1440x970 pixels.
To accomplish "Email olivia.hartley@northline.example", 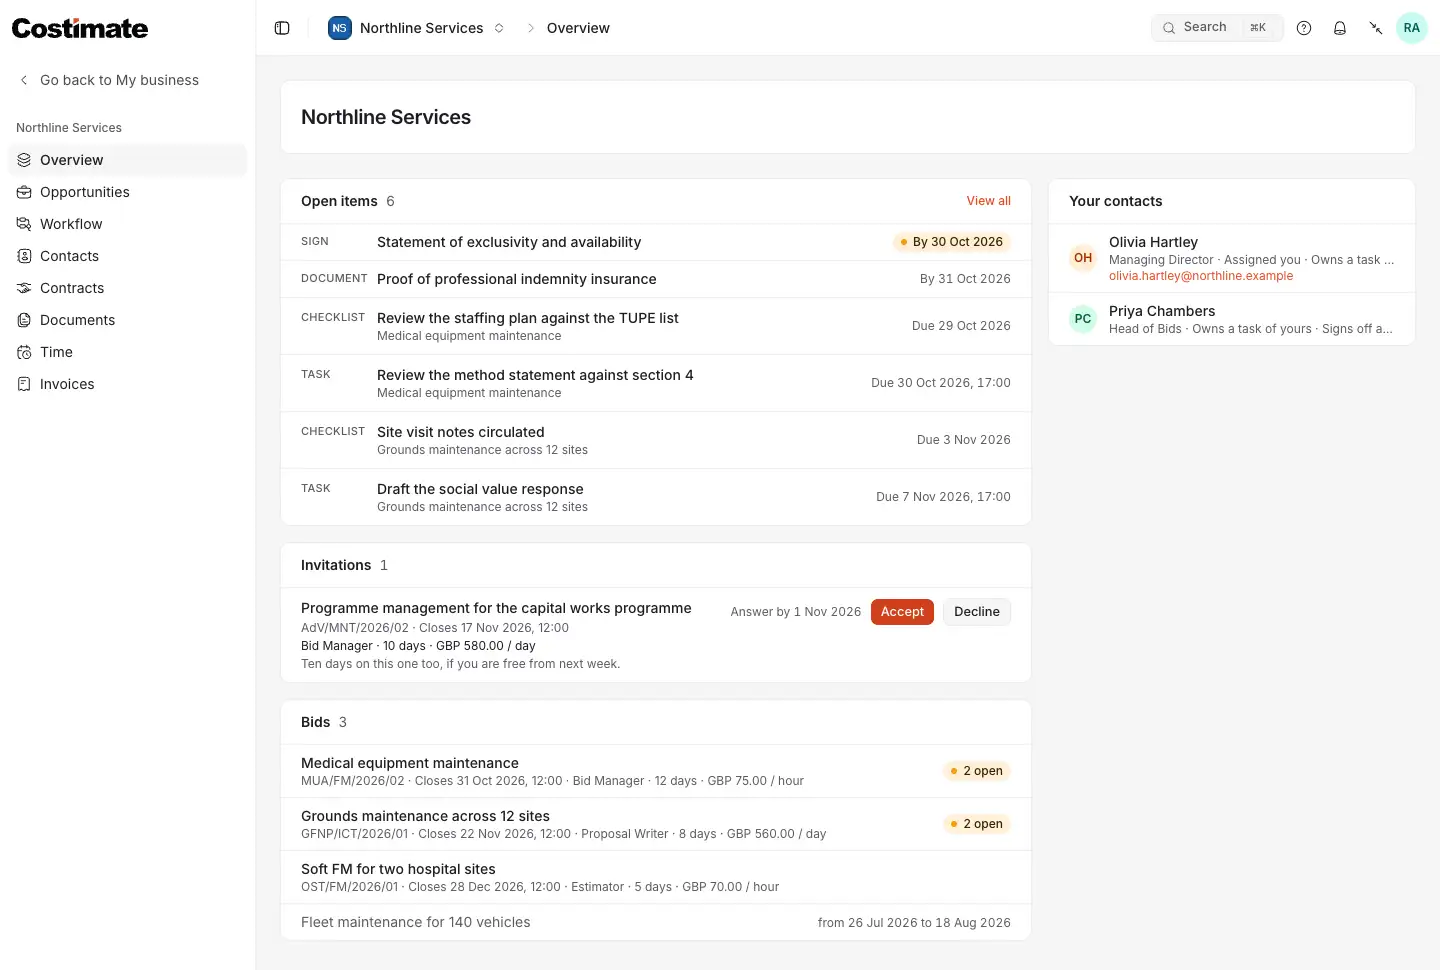I will pyautogui.click(x=1201, y=276).
